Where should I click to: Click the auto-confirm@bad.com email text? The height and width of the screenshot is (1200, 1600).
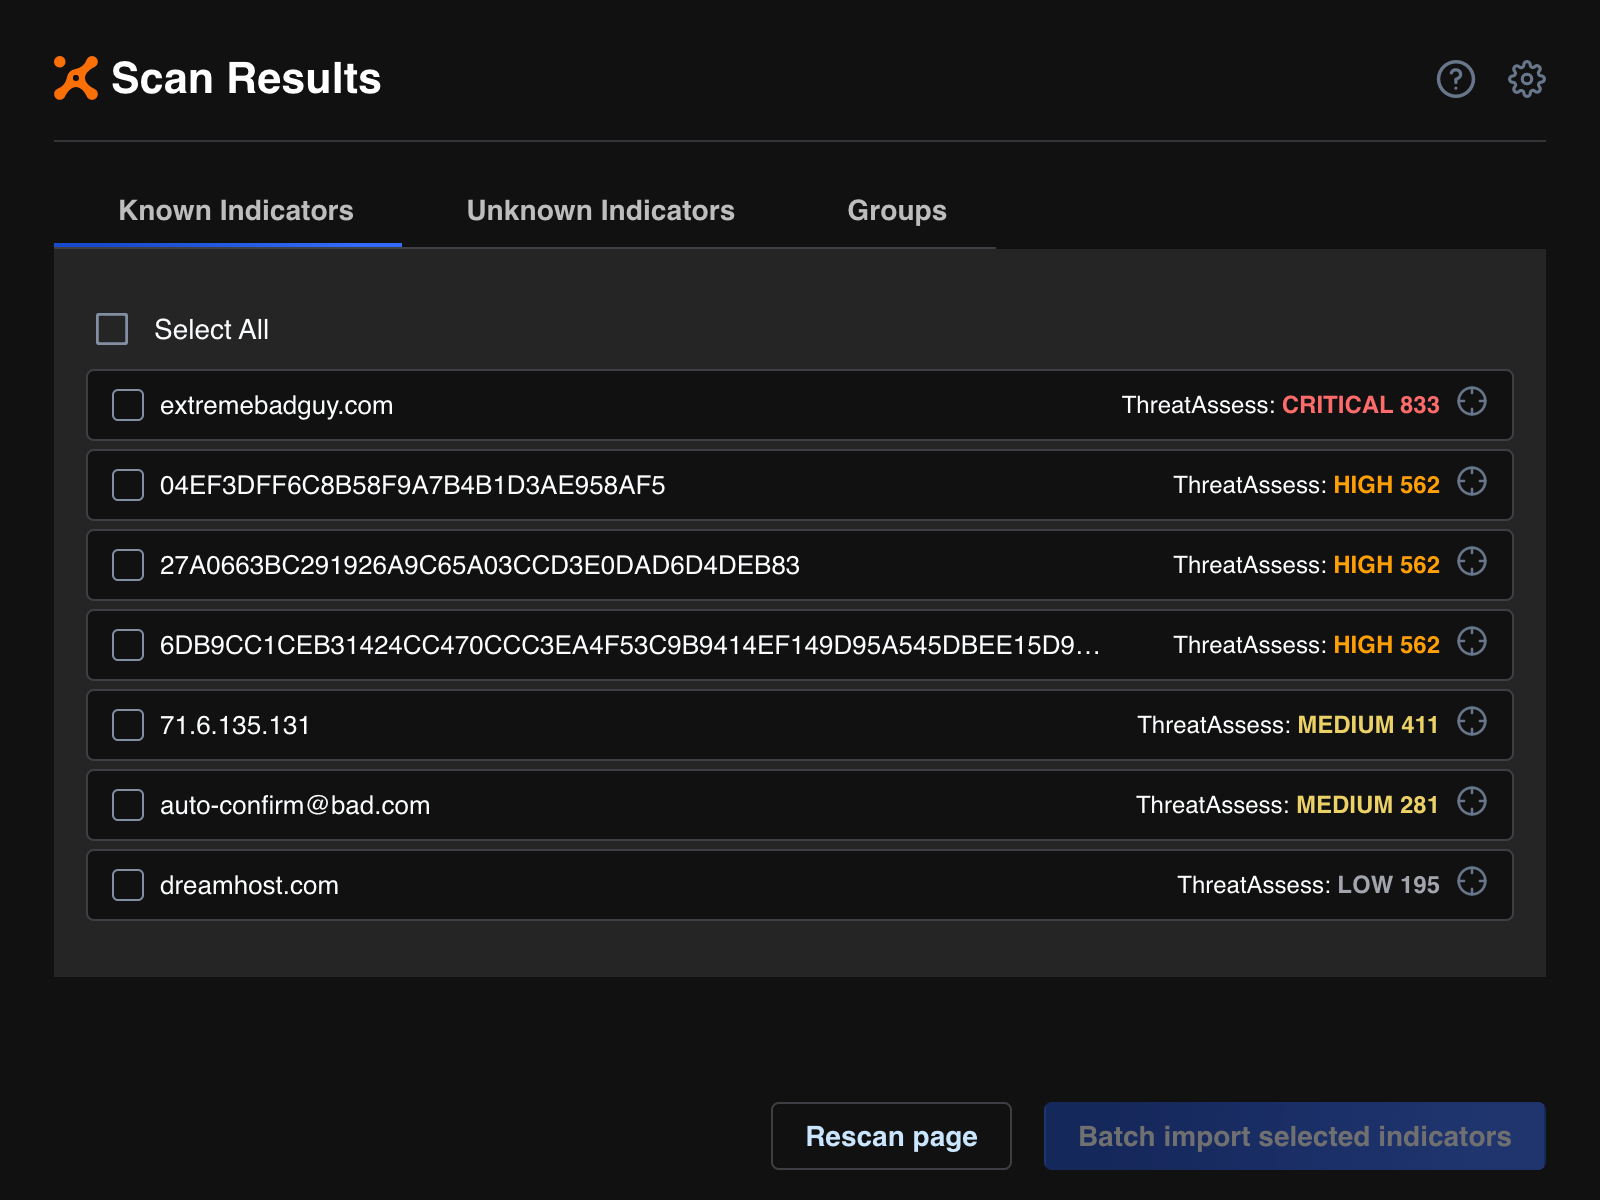[295, 805]
